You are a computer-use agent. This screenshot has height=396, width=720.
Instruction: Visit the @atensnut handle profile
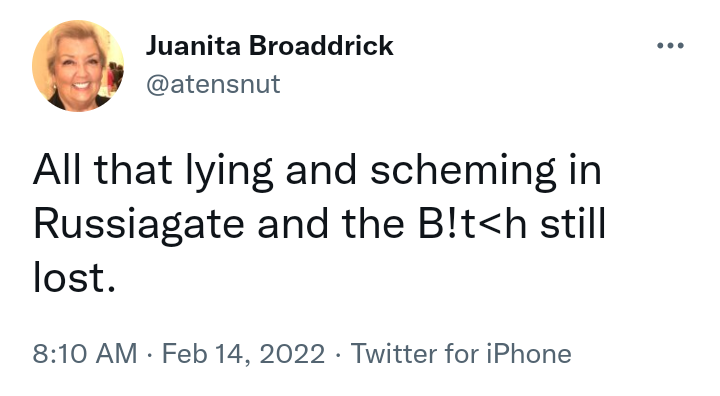click(213, 84)
